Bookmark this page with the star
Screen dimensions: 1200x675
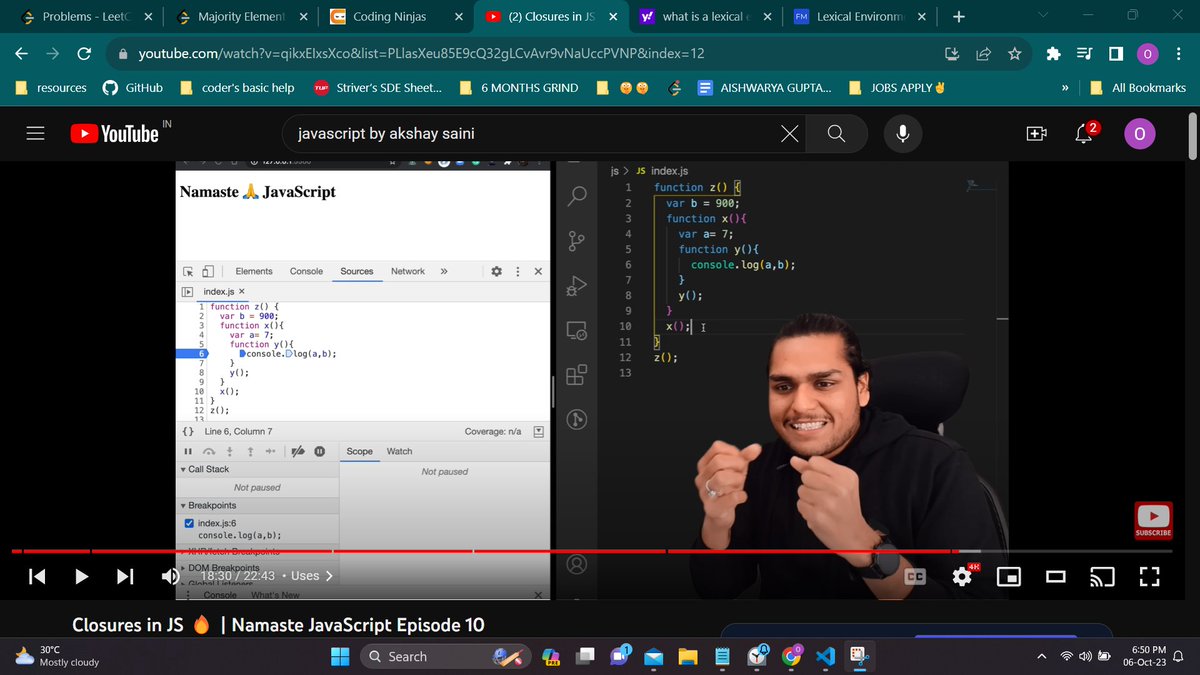[x=1014, y=53]
